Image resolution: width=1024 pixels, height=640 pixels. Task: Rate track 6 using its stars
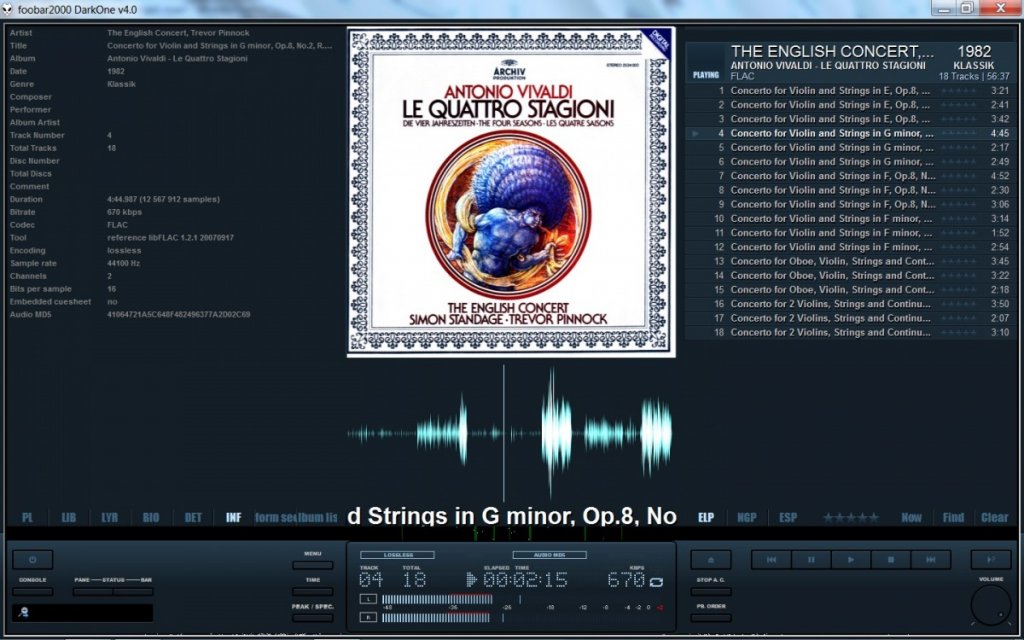coord(959,162)
